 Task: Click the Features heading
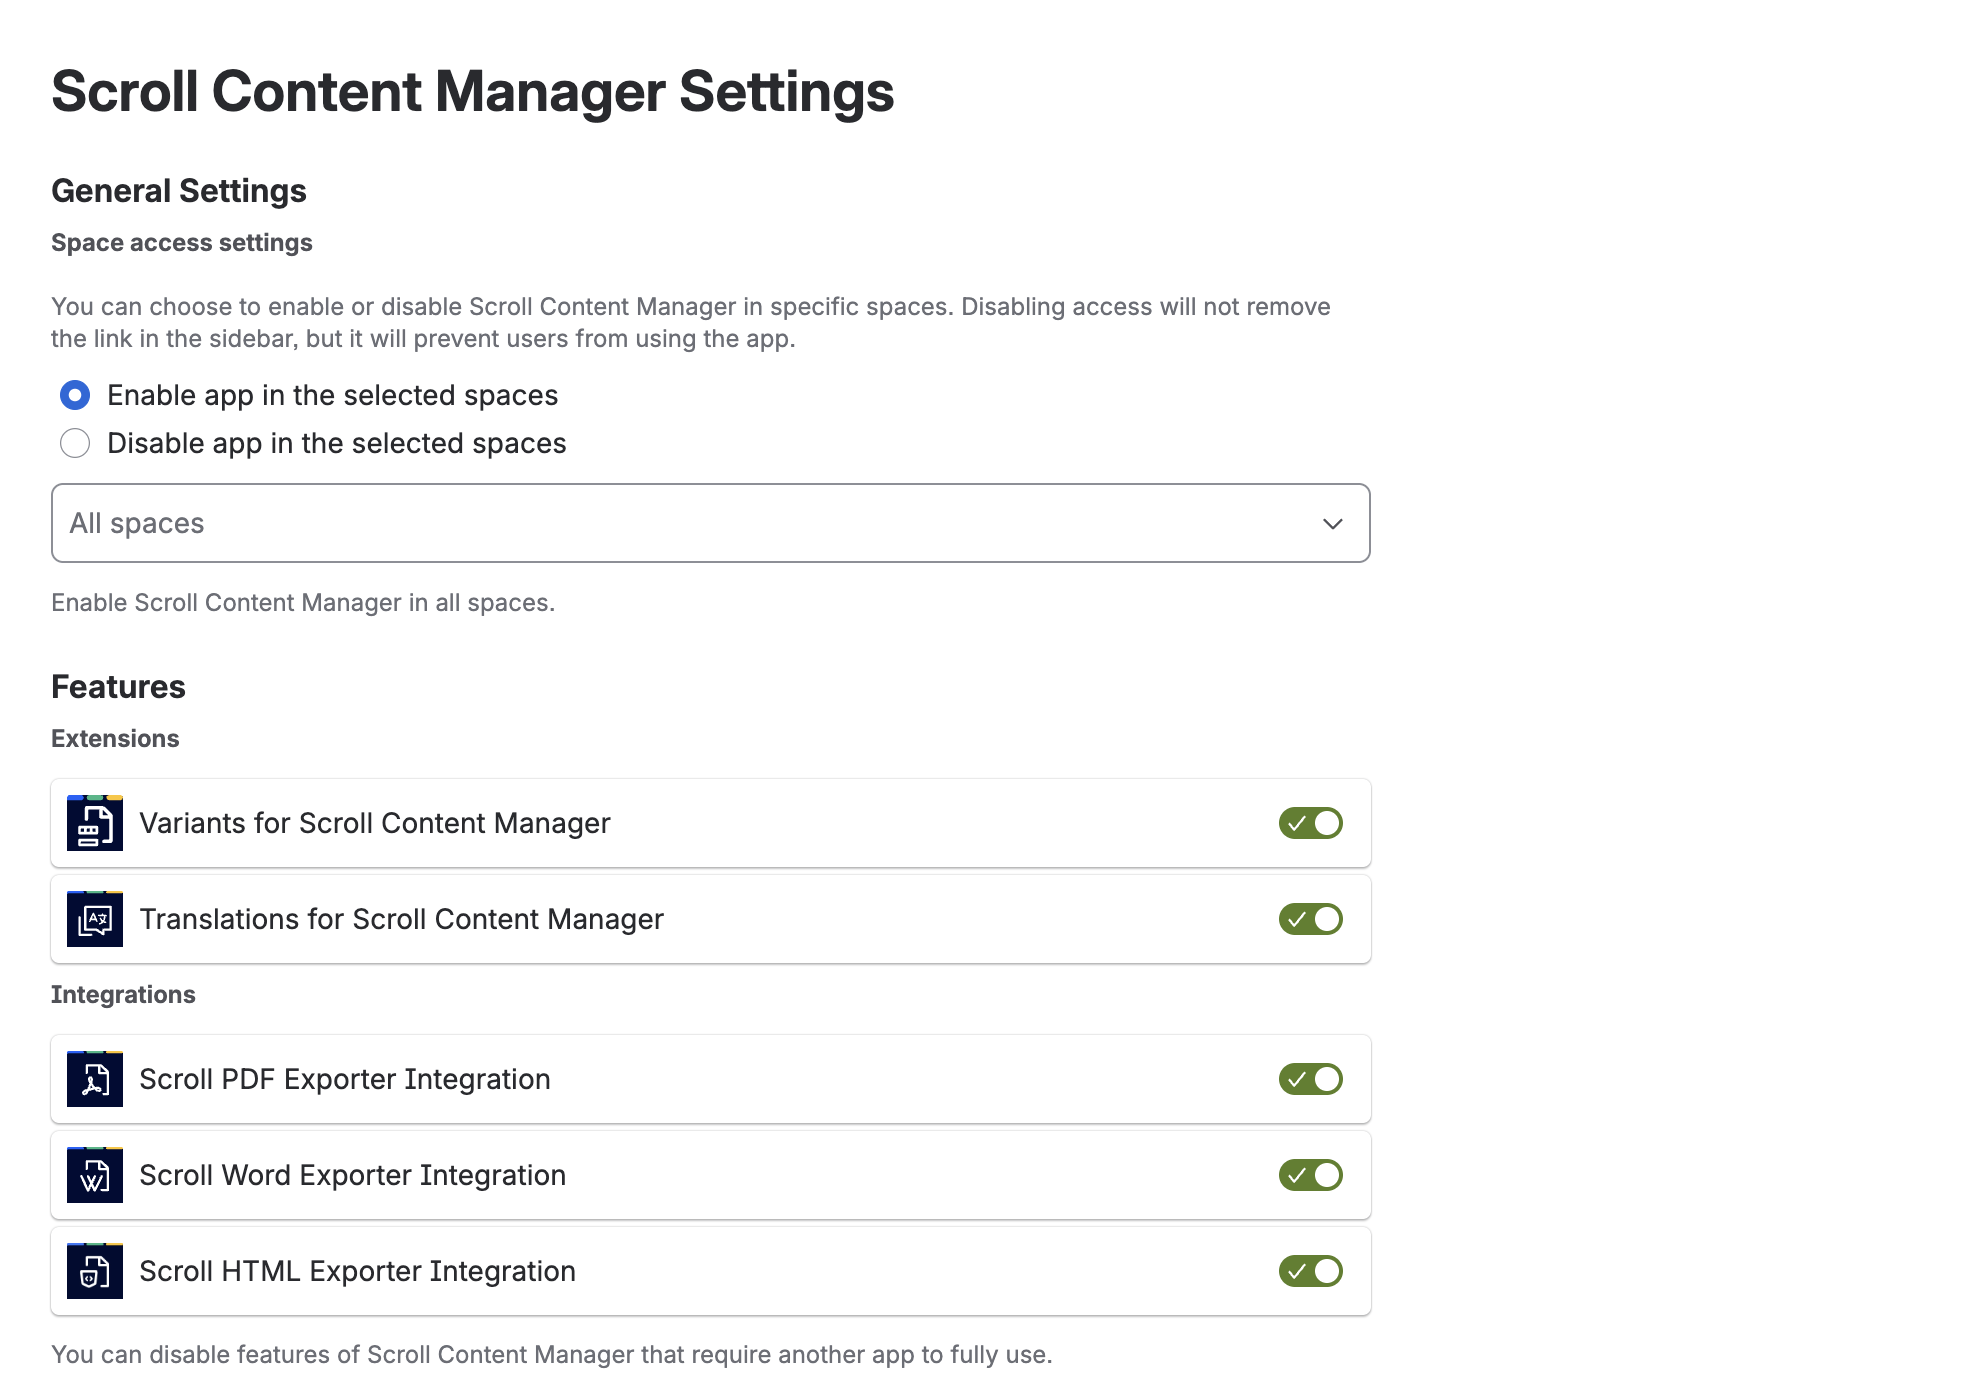118,687
